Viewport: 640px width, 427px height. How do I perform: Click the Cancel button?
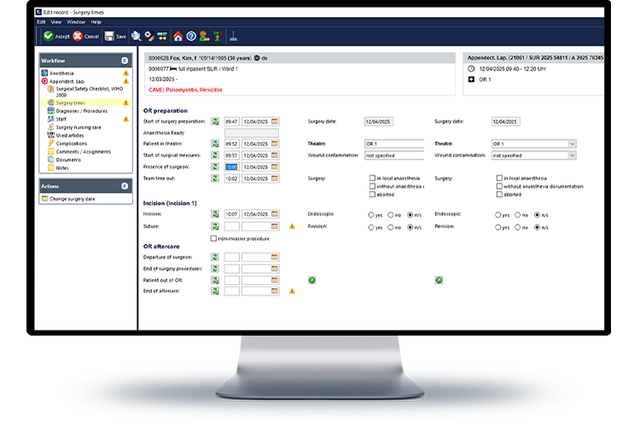pyautogui.click(x=84, y=36)
